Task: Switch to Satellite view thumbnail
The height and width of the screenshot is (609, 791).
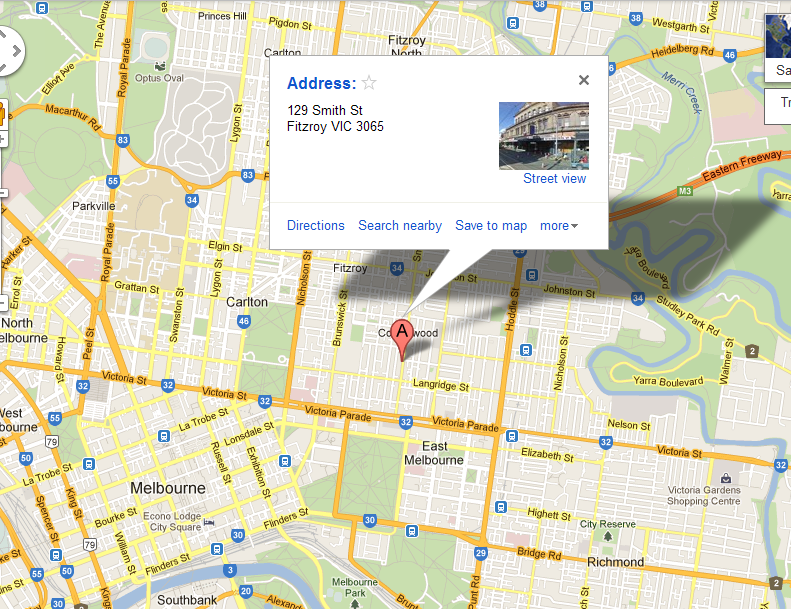Action: tap(778, 45)
